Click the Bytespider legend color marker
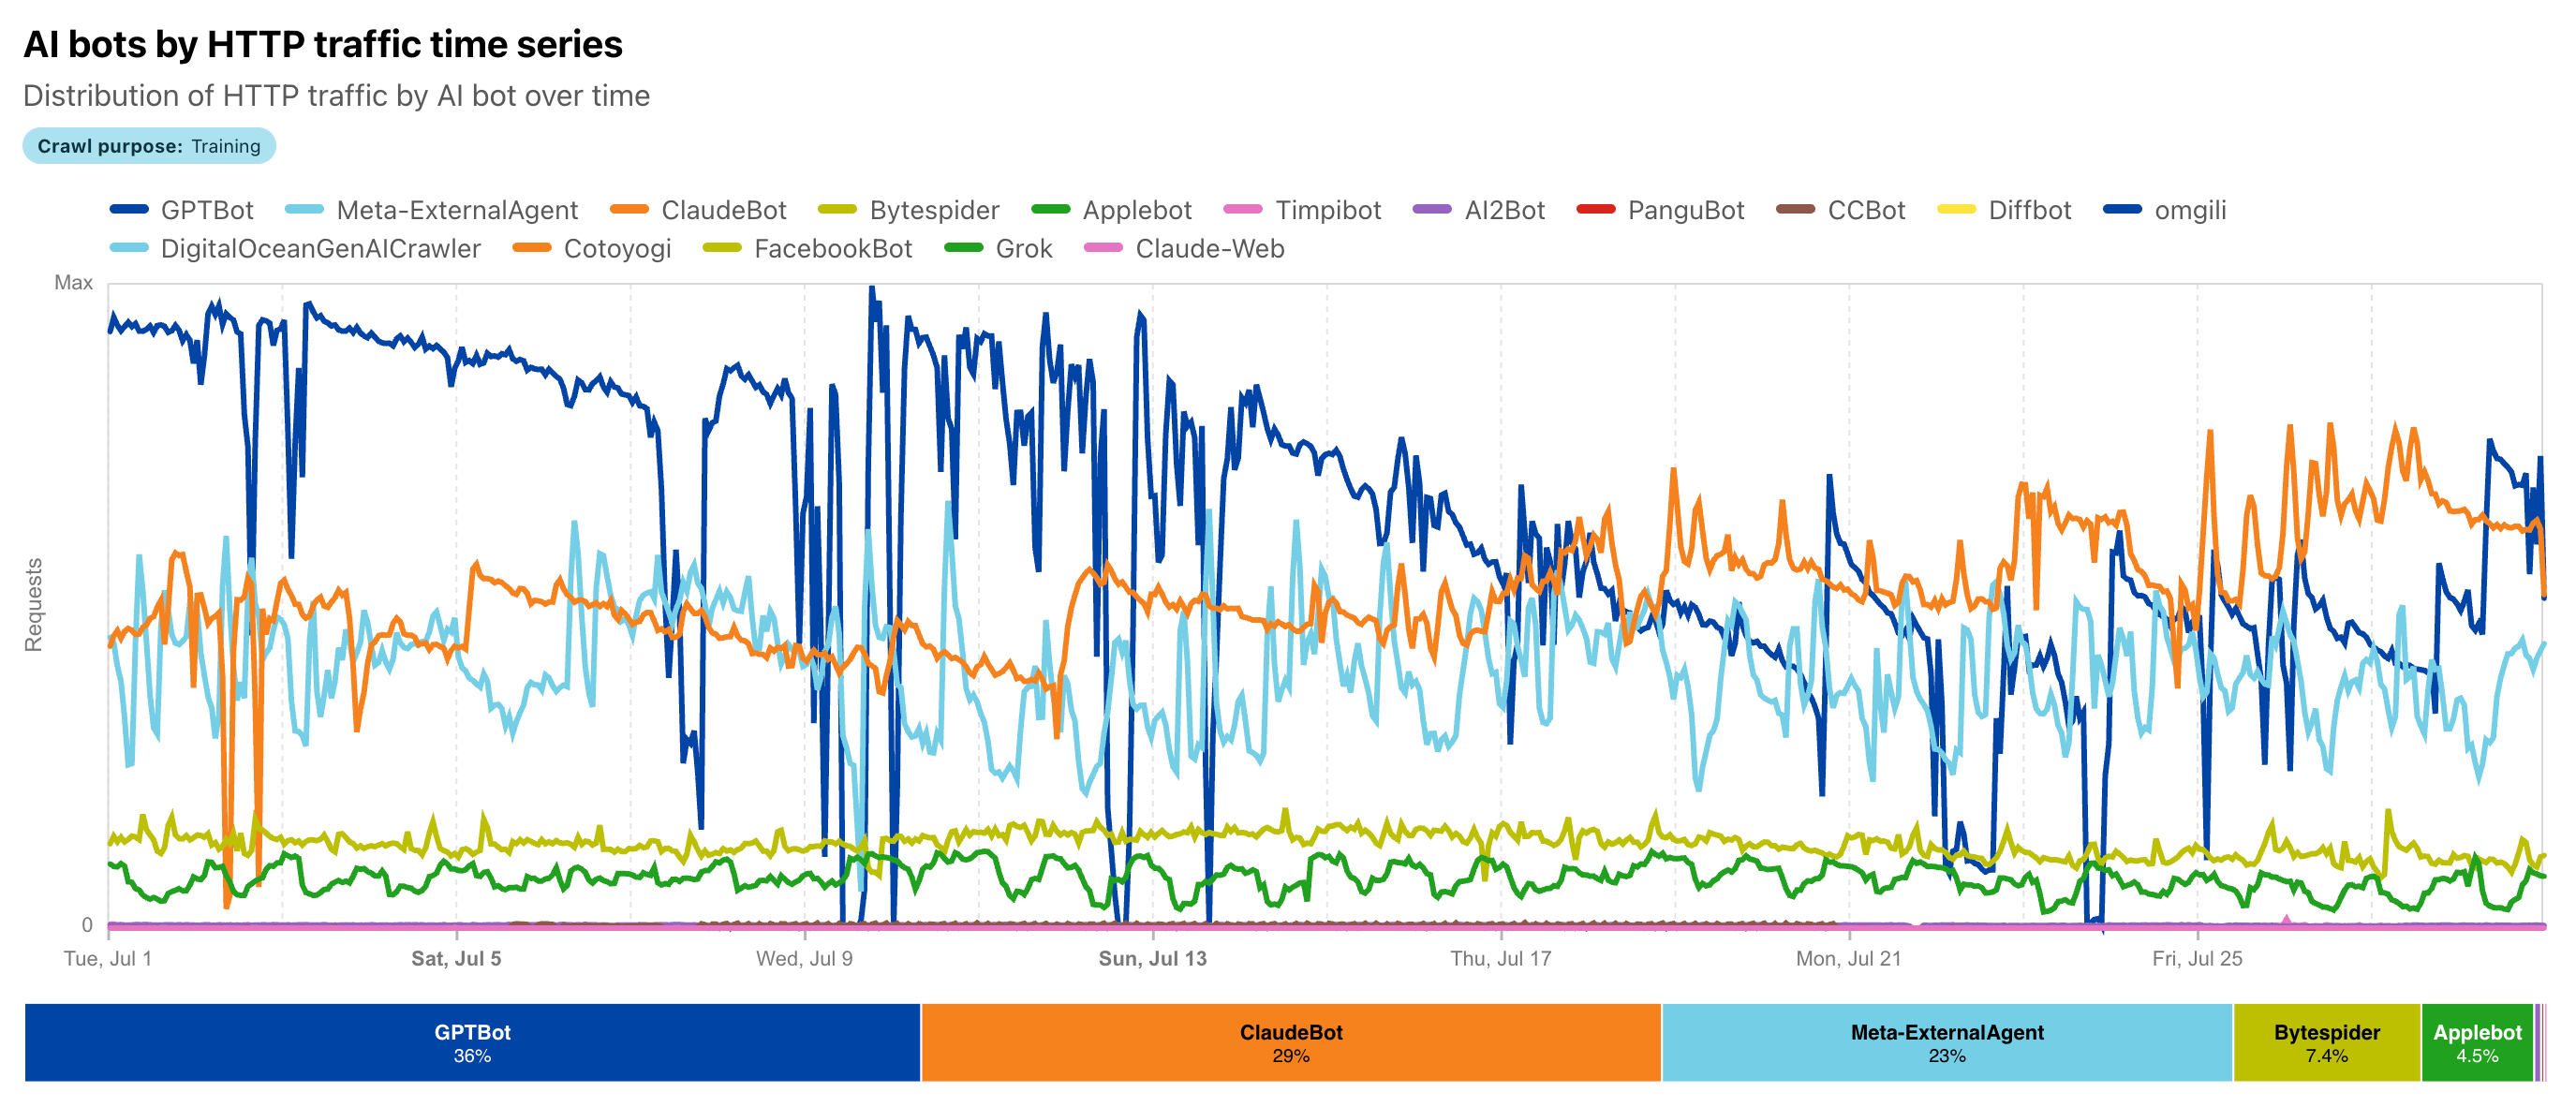Screen dimensions: 2576x1107 coord(838,210)
